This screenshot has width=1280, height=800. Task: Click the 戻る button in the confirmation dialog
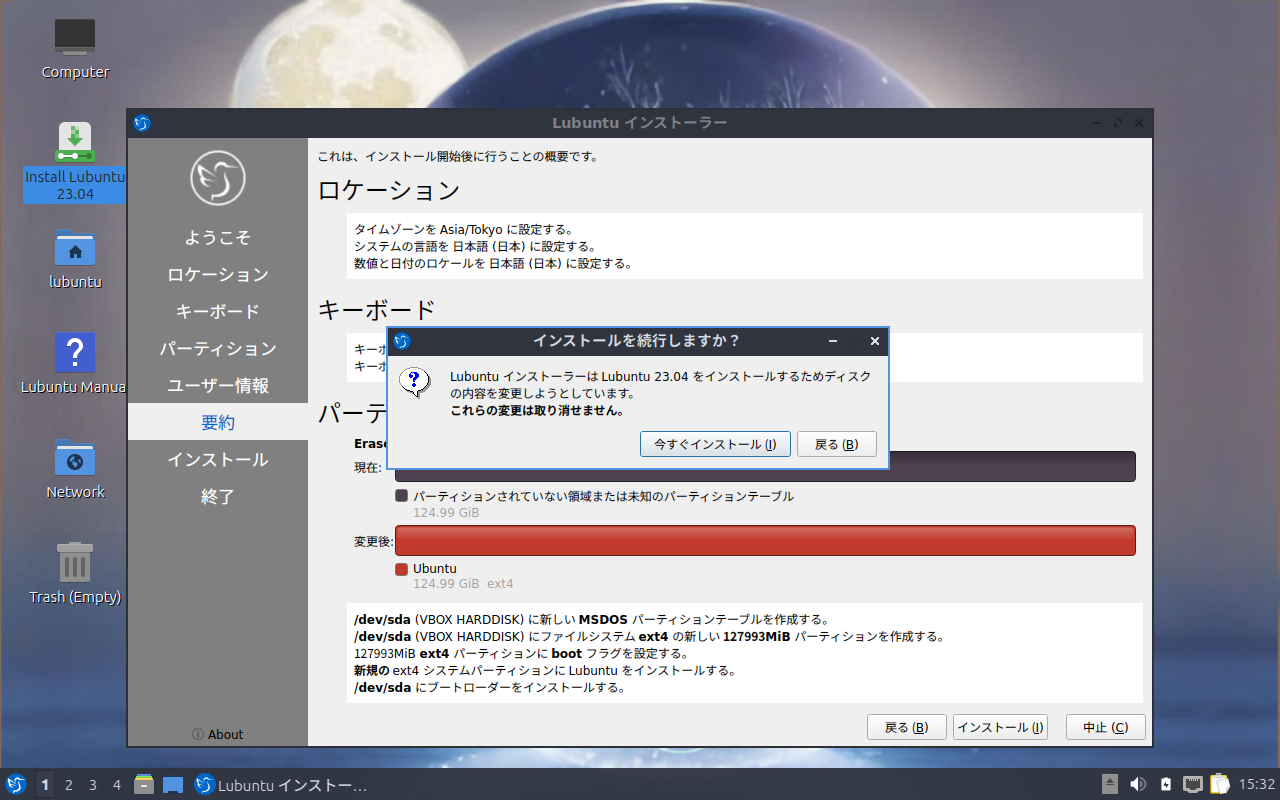click(836, 444)
